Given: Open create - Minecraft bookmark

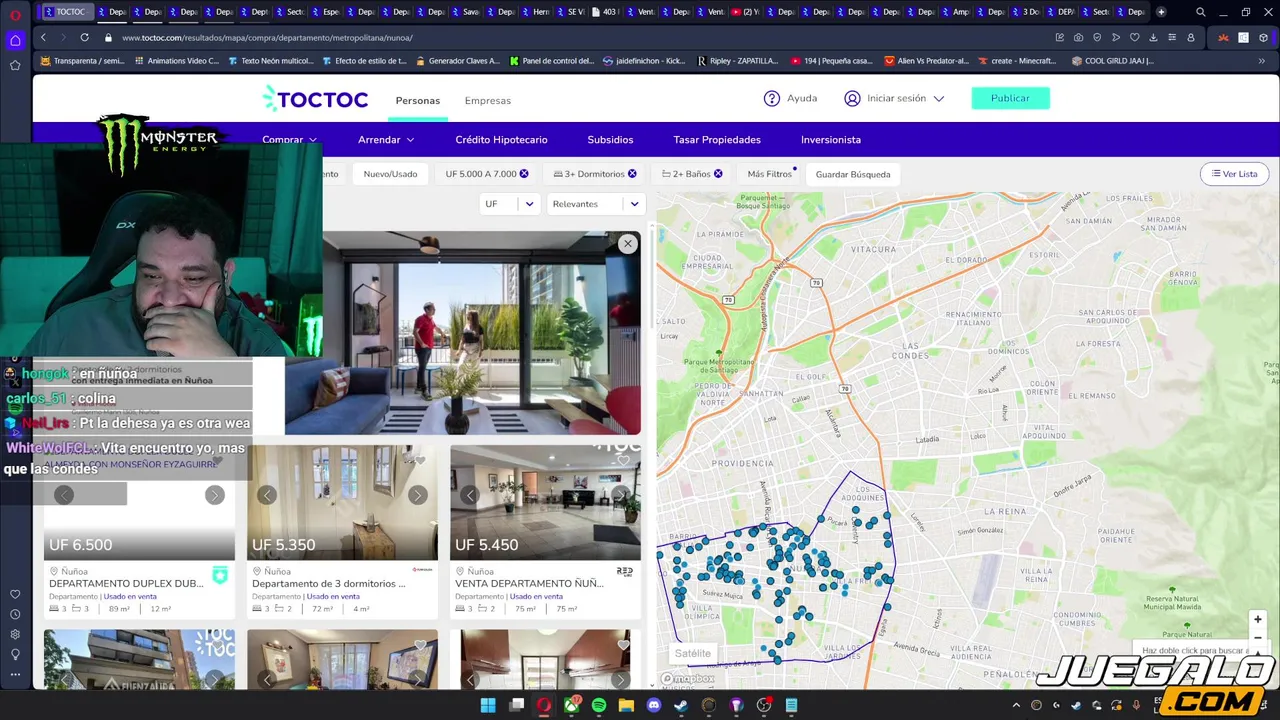Looking at the screenshot, I should [x=1015, y=61].
